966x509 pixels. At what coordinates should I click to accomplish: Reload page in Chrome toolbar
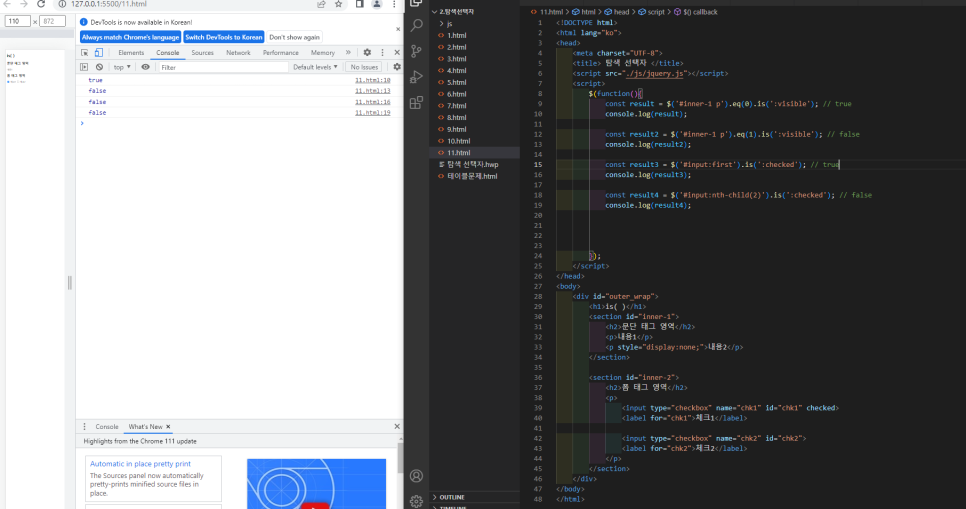41,4
